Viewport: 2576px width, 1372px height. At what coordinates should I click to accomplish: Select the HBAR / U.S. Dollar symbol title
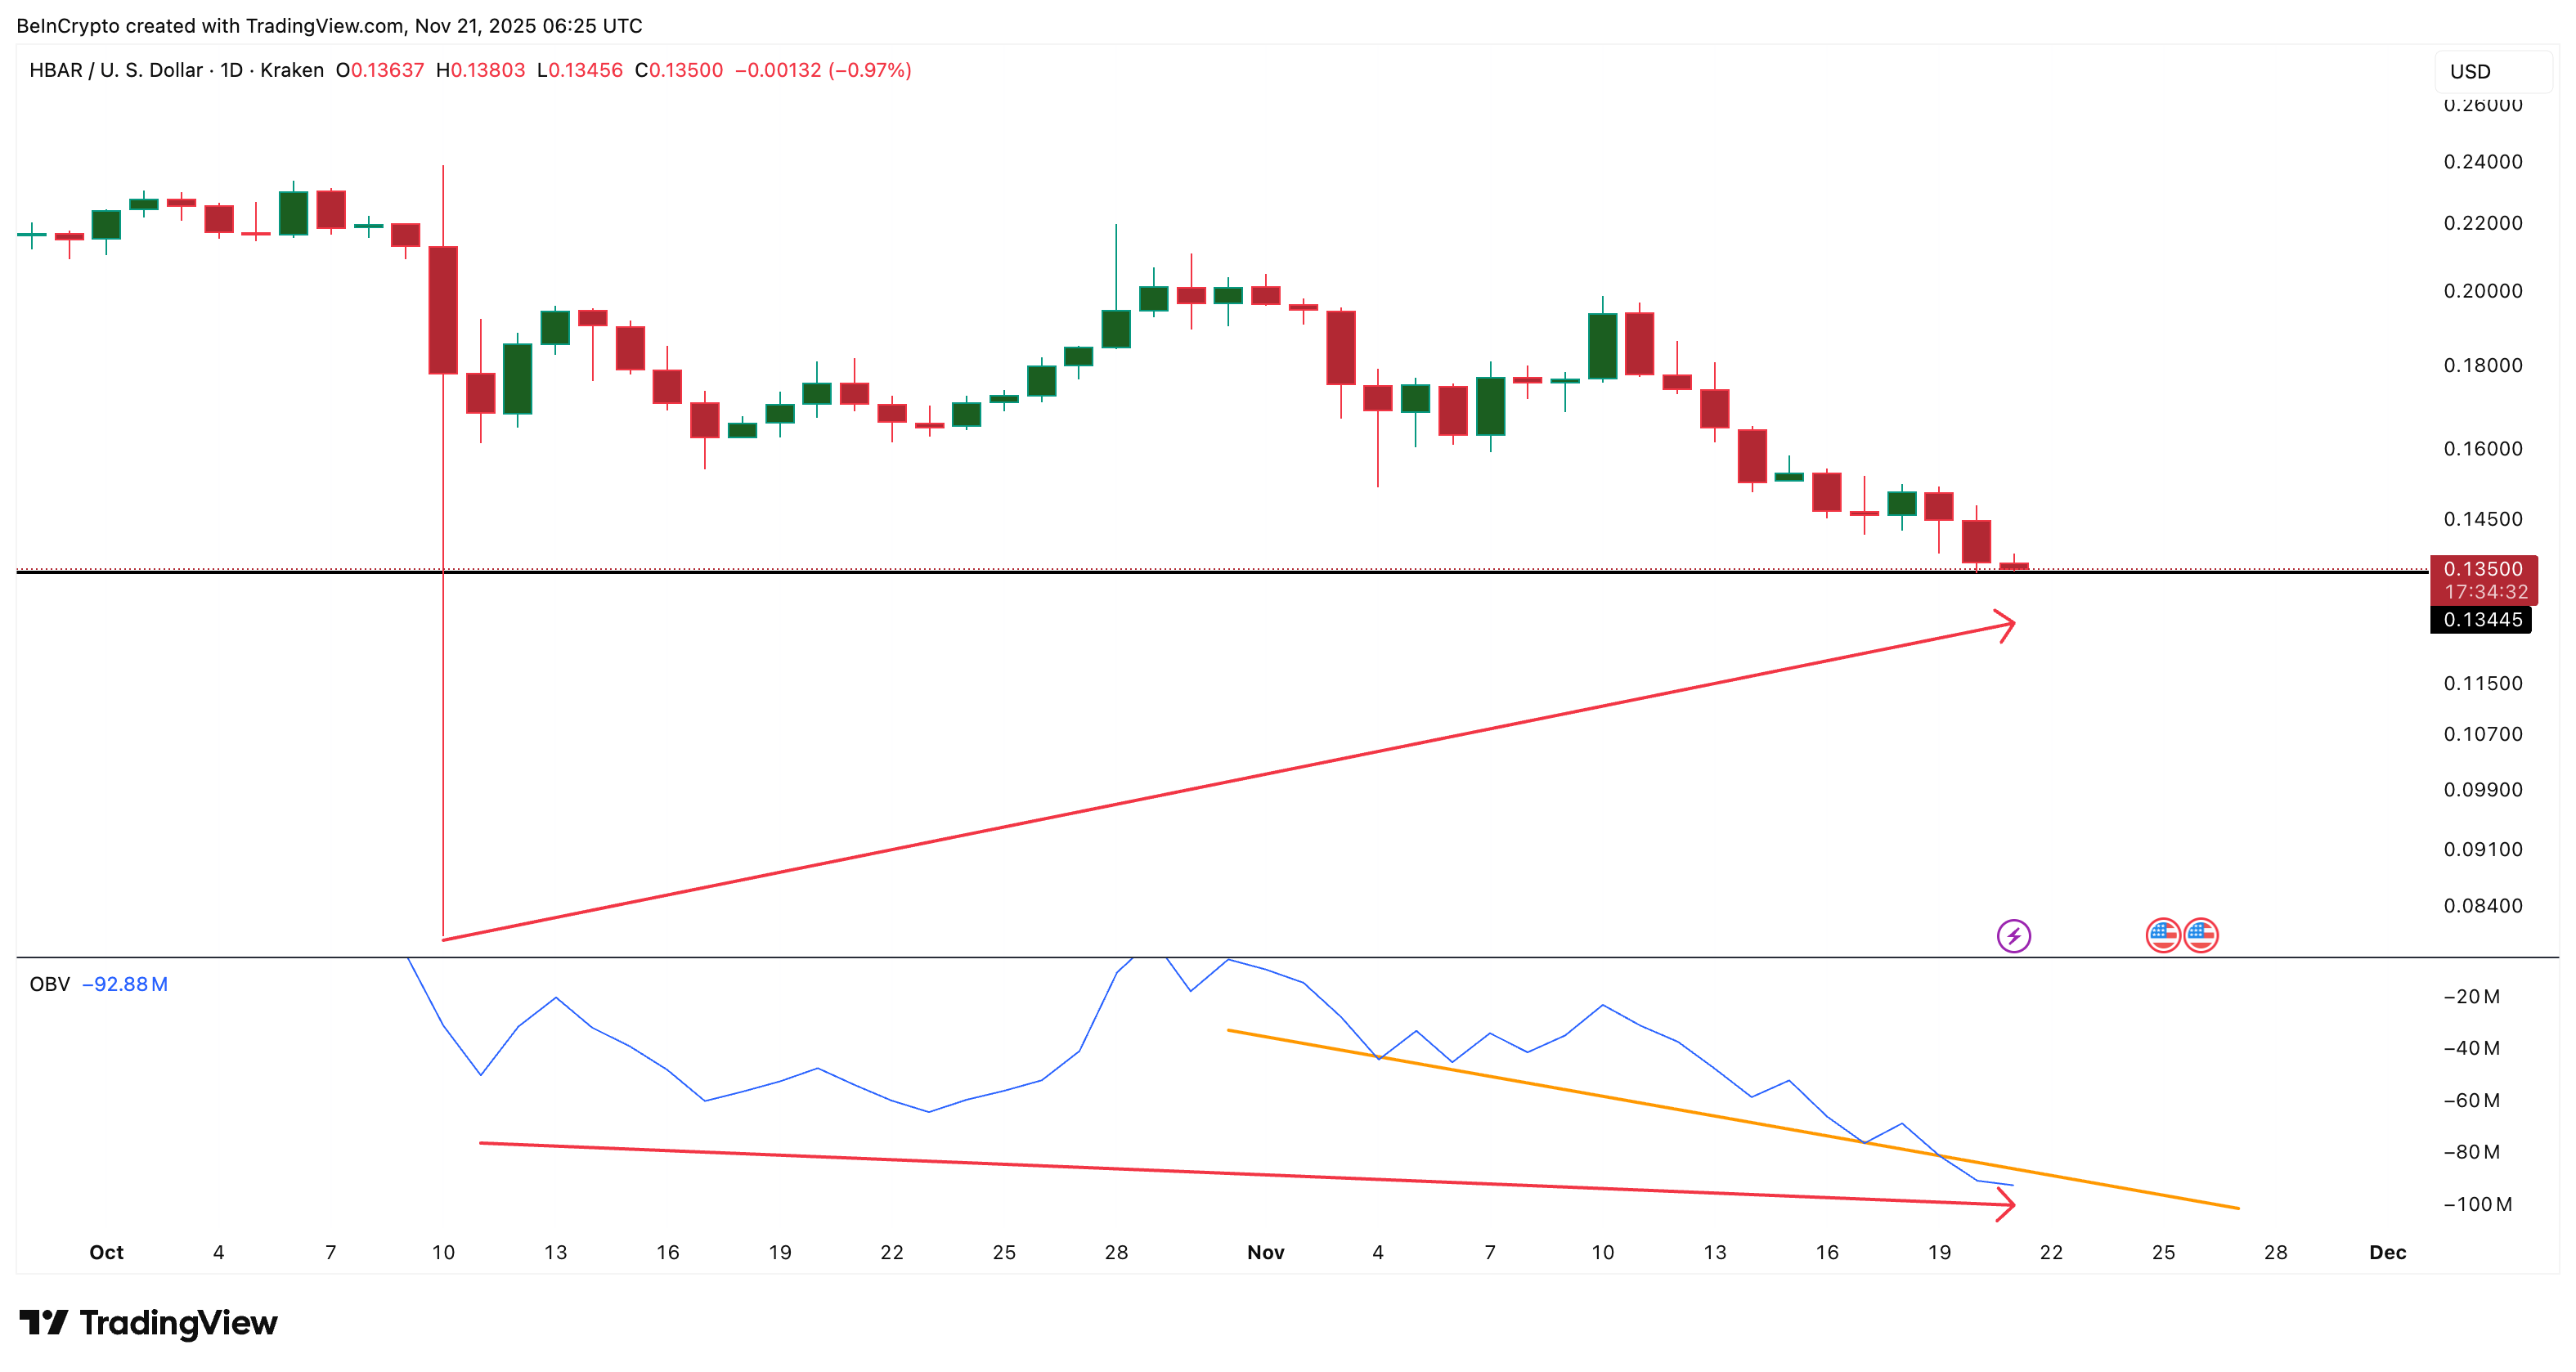(115, 71)
